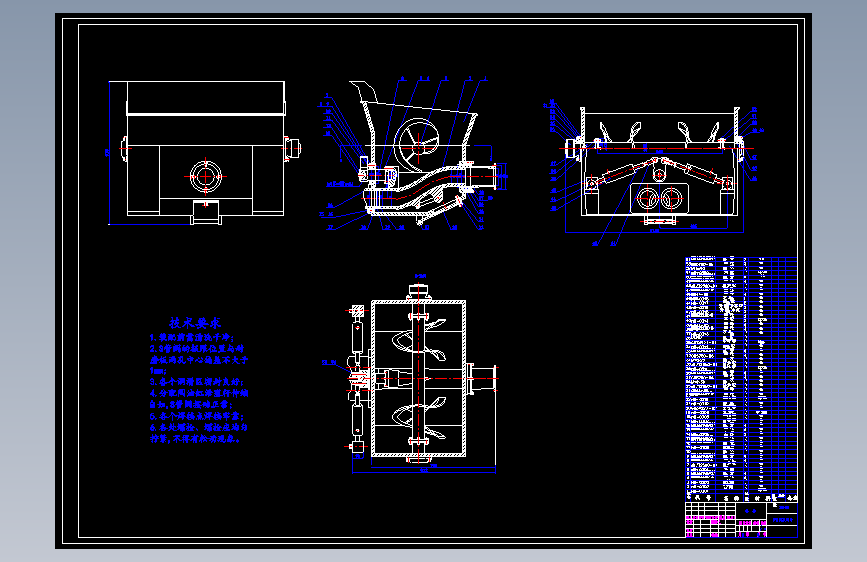Select requirement line 1 about cleaning before assembly
867x562 pixels.
tap(191, 337)
